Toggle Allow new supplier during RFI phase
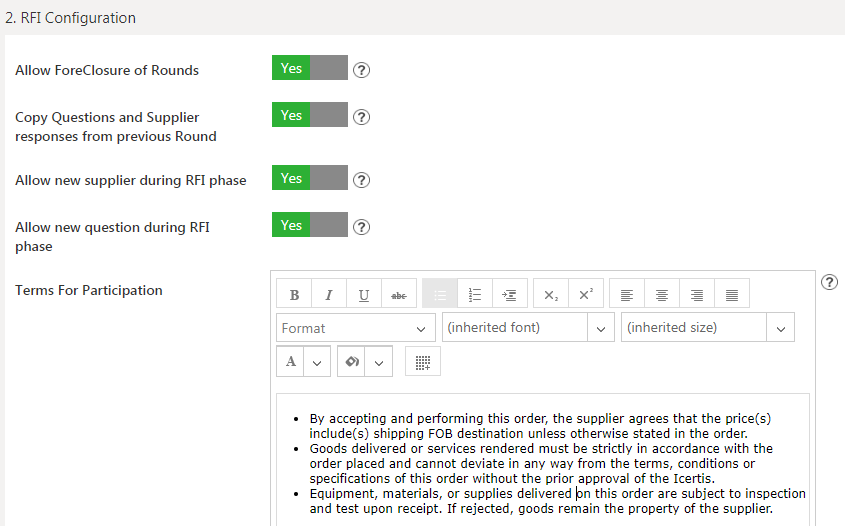This screenshot has width=845, height=526. pyautogui.click(x=309, y=179)
